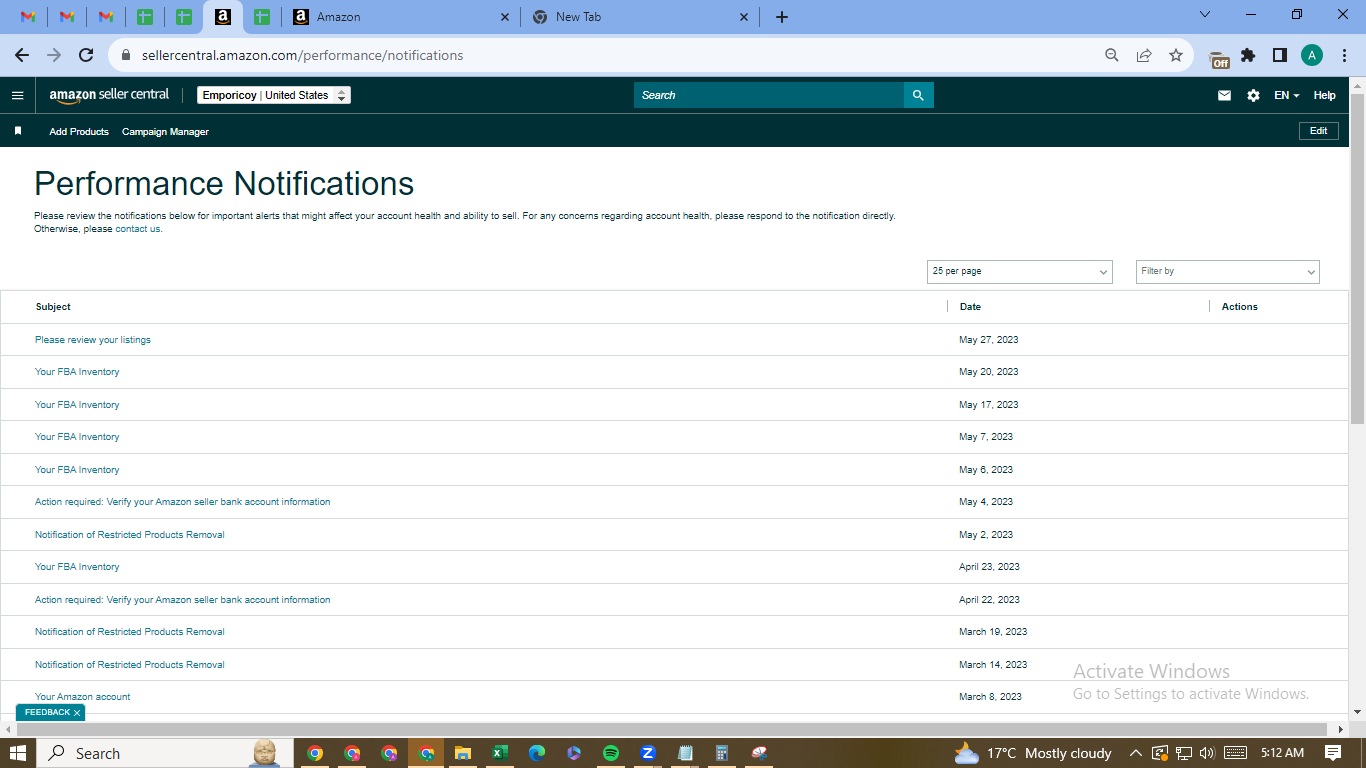Show hidden system tray icons

[1135, 753]
